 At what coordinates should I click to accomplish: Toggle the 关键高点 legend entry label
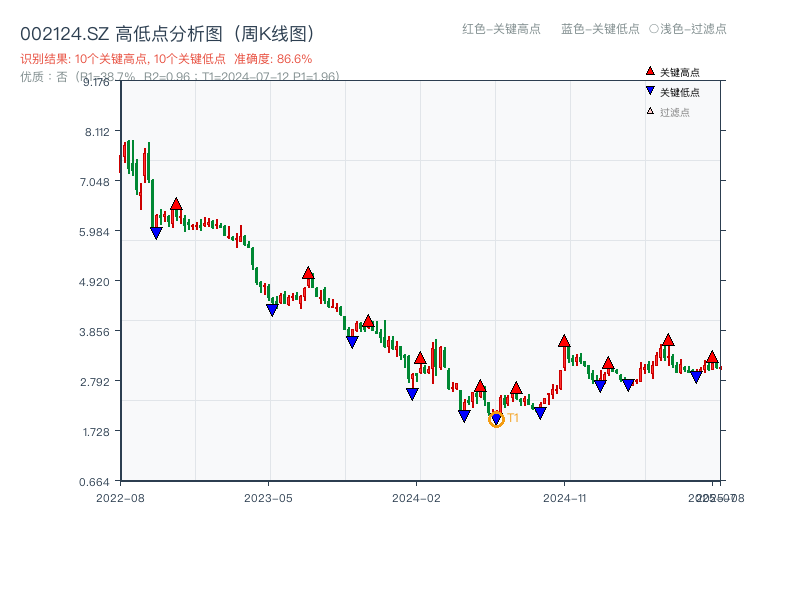[x=680, y=72]
